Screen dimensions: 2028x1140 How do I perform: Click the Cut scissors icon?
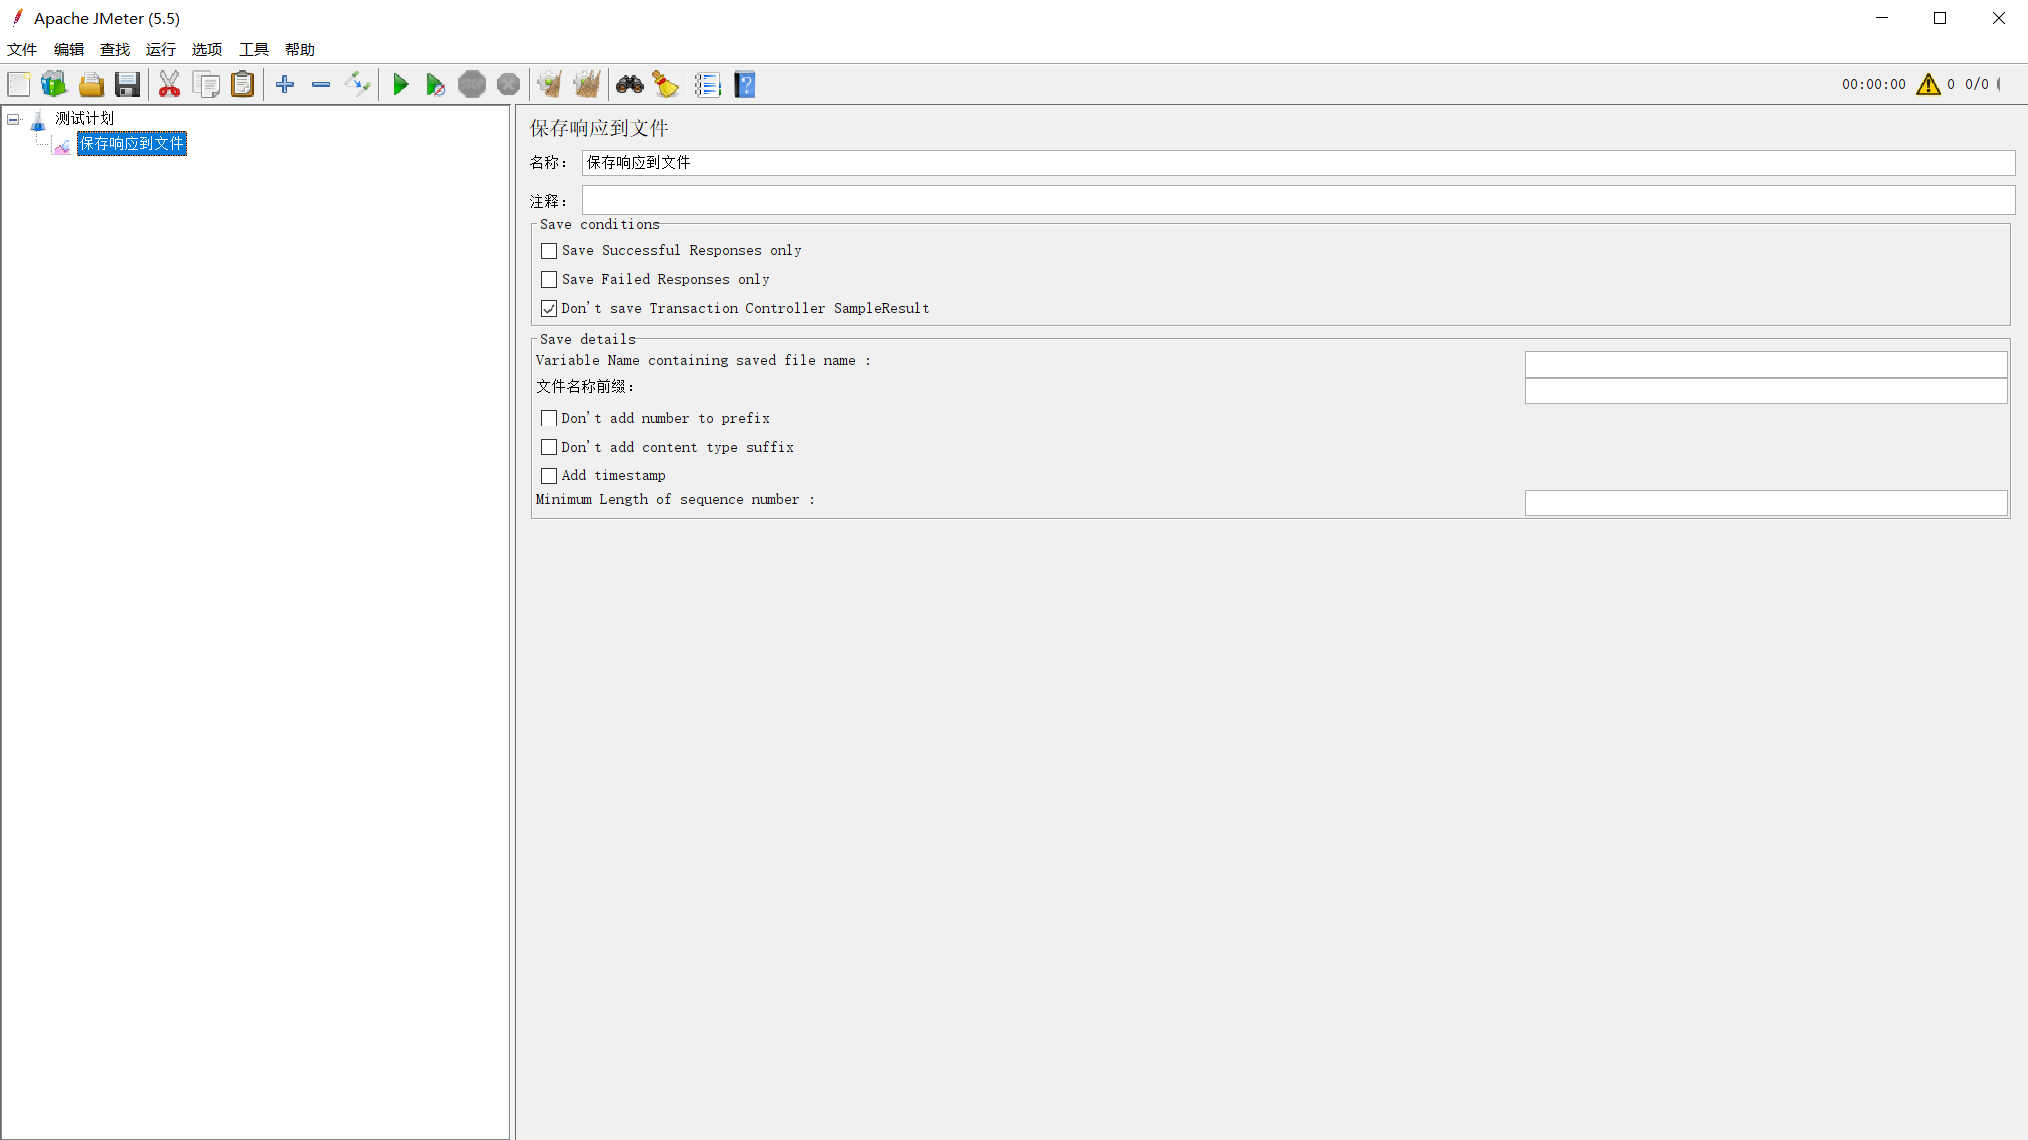click(x=170, y=85)
